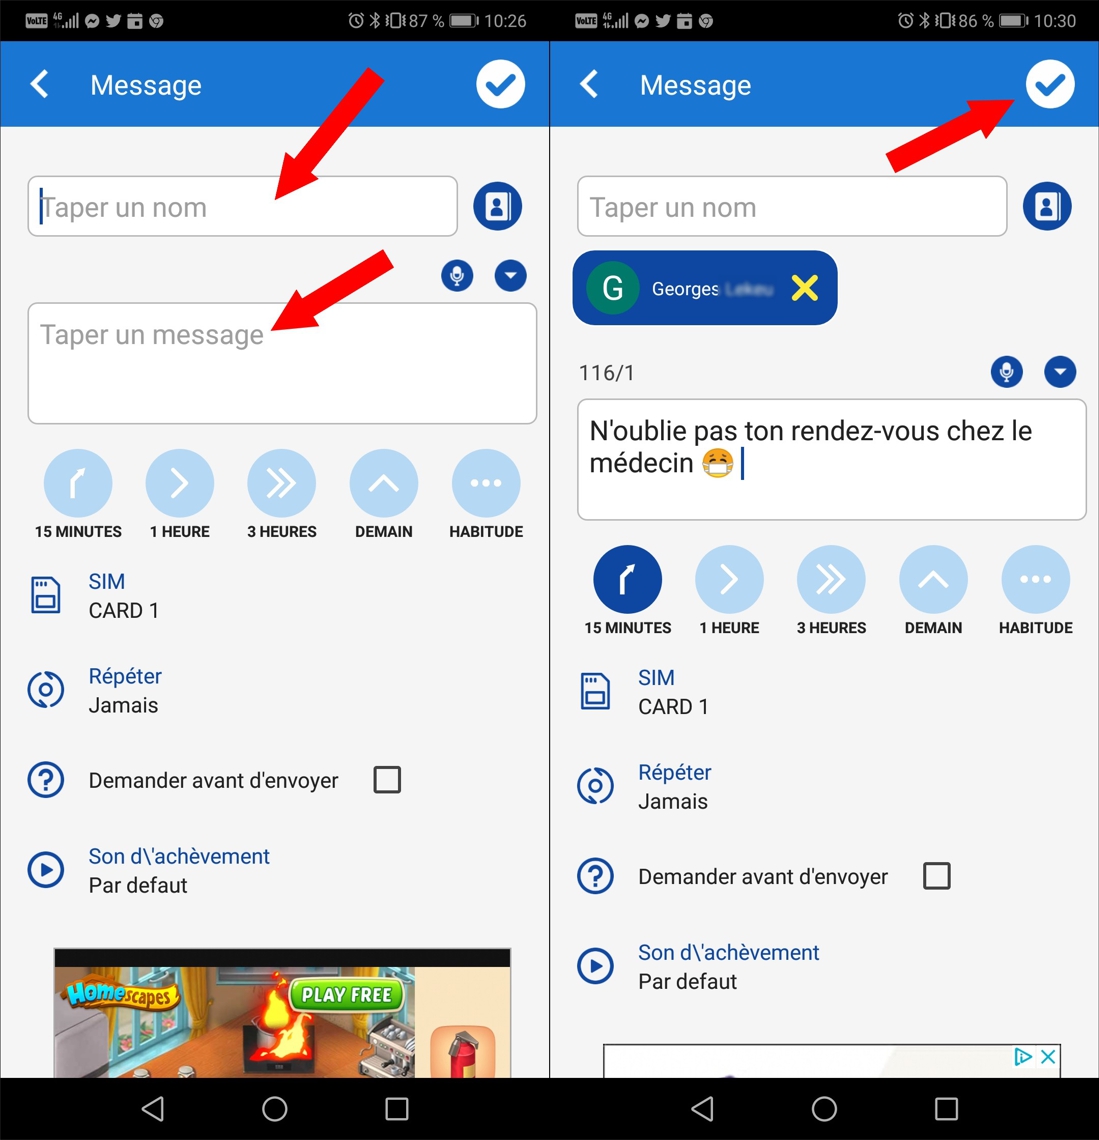This screenshot has width=1099, height=1140.
Task: Tap the contacts icon beside the empty name field on the left screen
Action: pos(497,206)
